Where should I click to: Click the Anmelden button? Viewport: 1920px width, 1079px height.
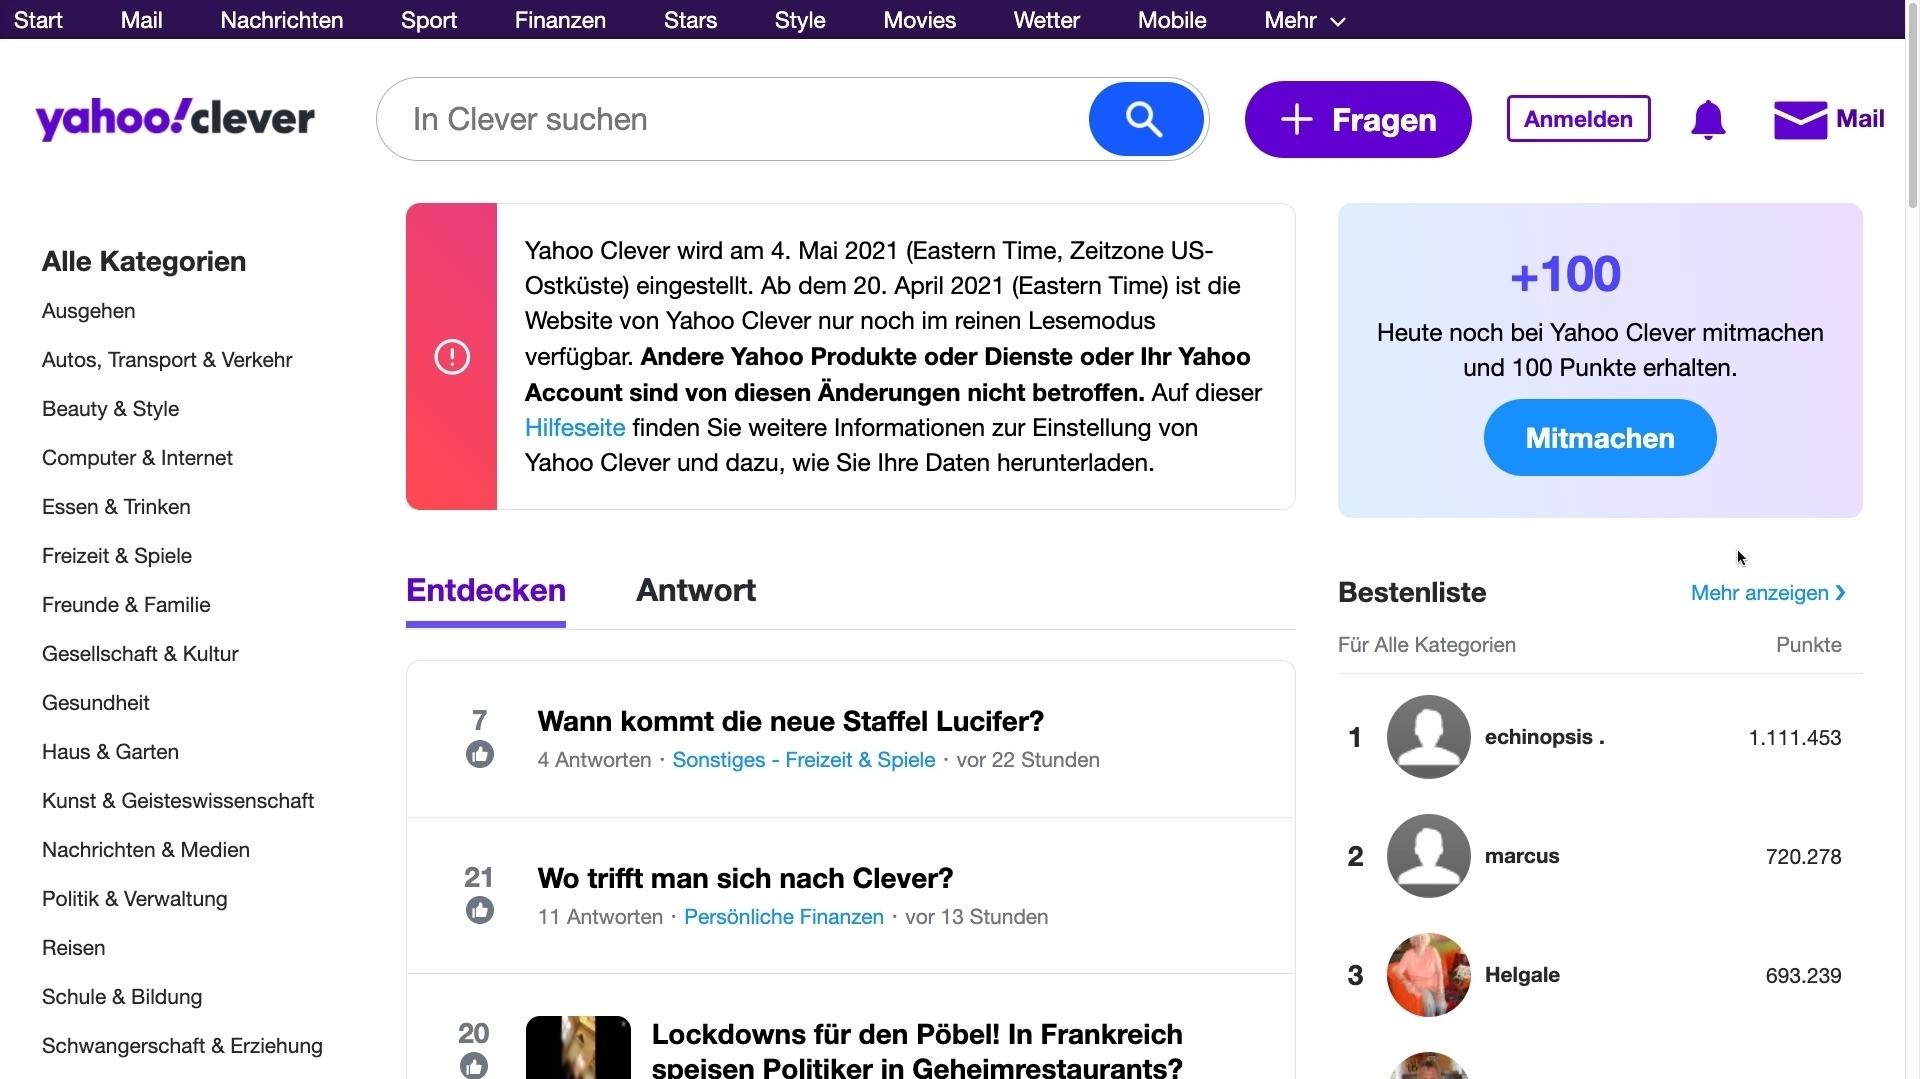click(1578, 119)
